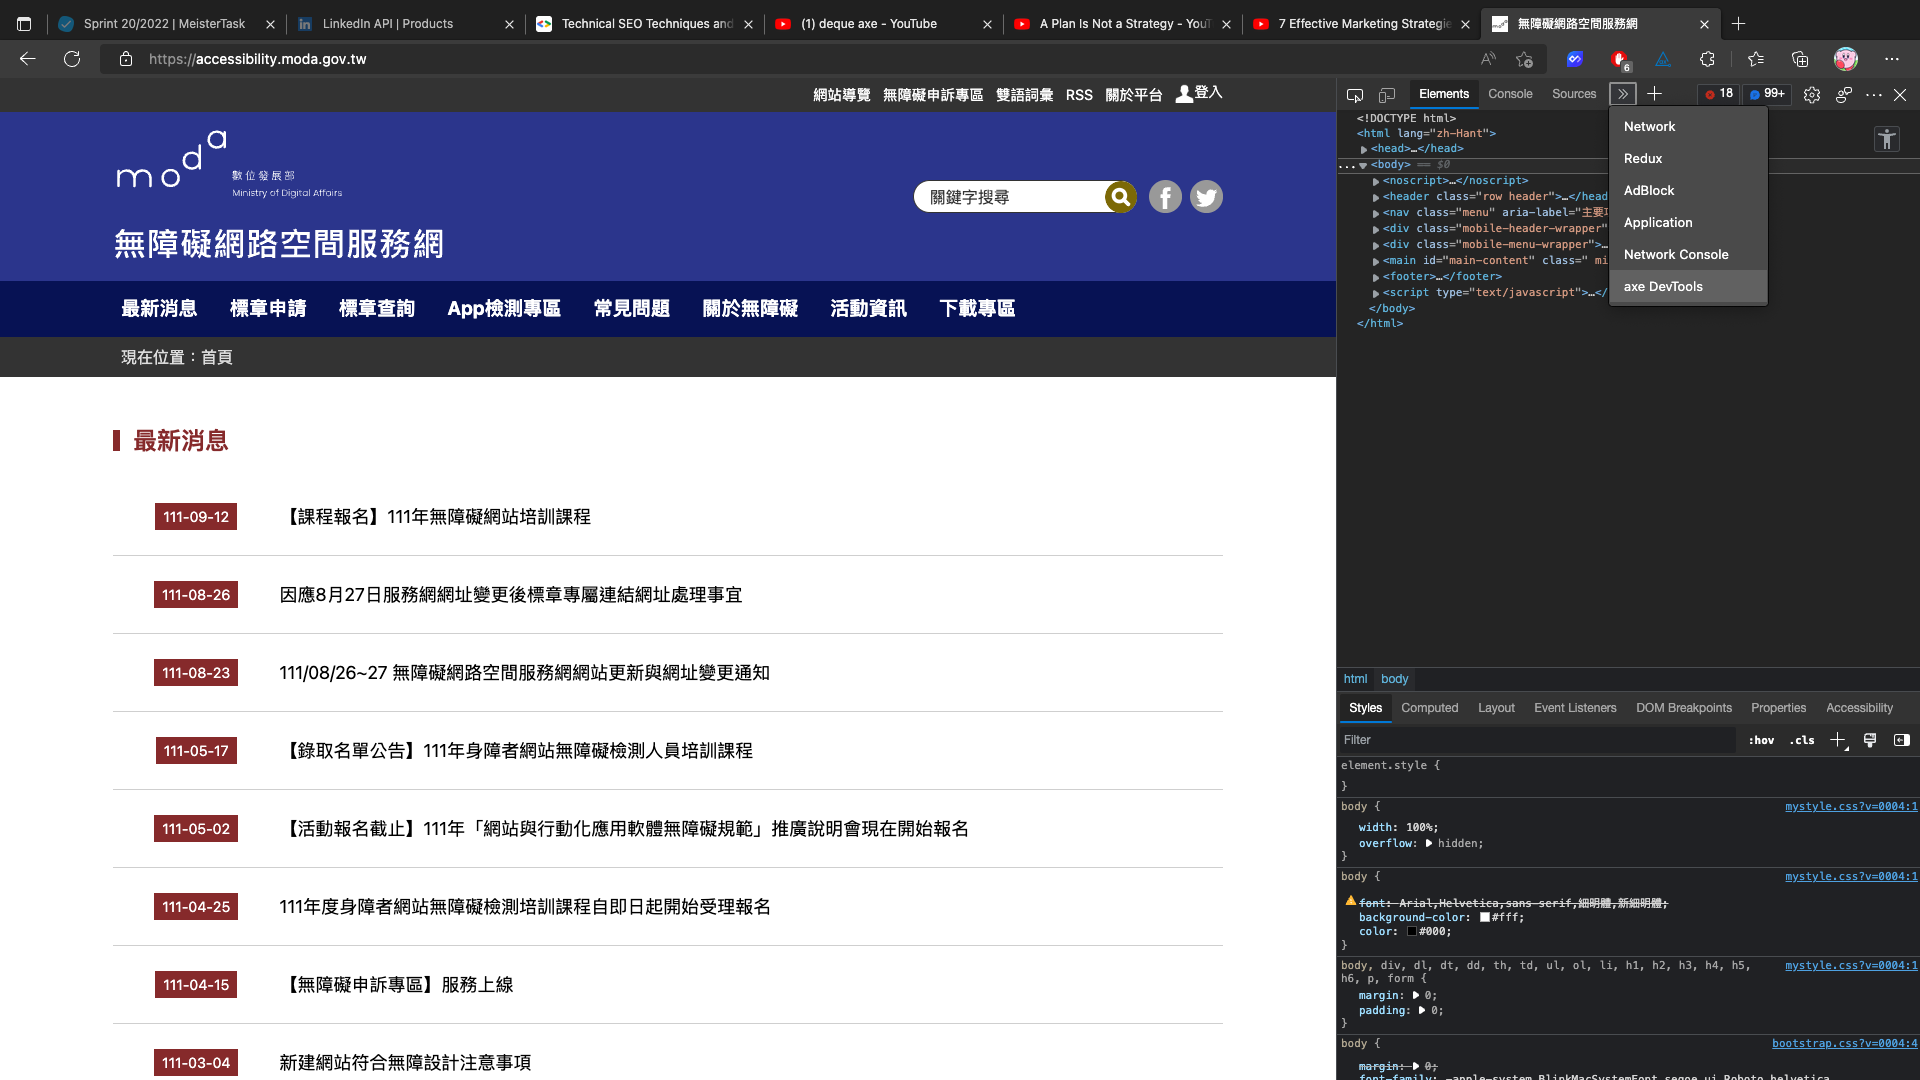Open the Twitter icon link

pyautogui.click(x=1206, y=197)
